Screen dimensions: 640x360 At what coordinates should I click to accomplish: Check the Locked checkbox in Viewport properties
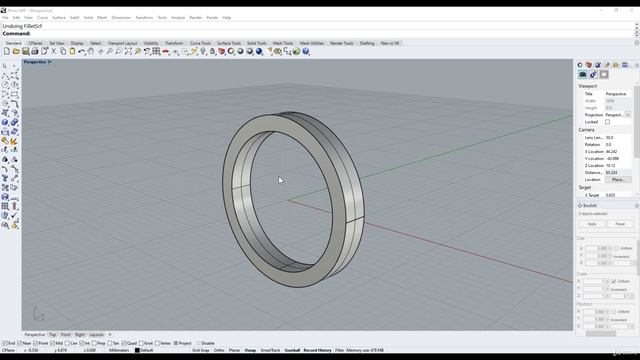click(607, 122)
